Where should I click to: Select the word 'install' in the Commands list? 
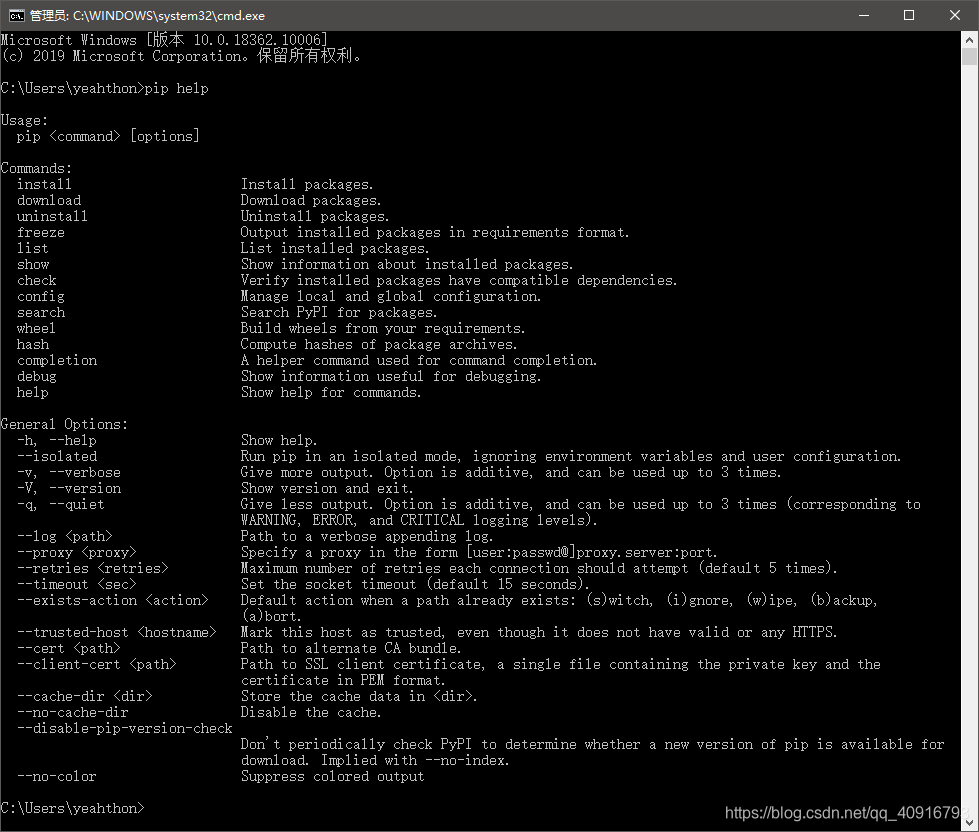[x=46, y=183]
